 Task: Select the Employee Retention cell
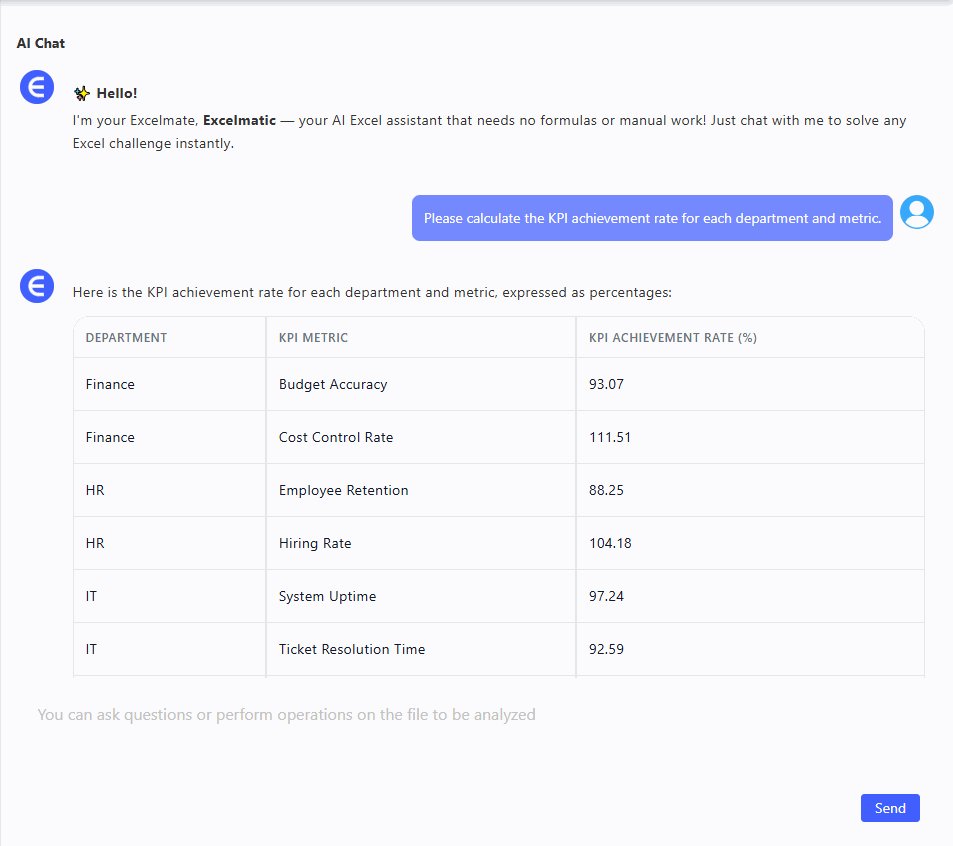click(x=343, y=490)
